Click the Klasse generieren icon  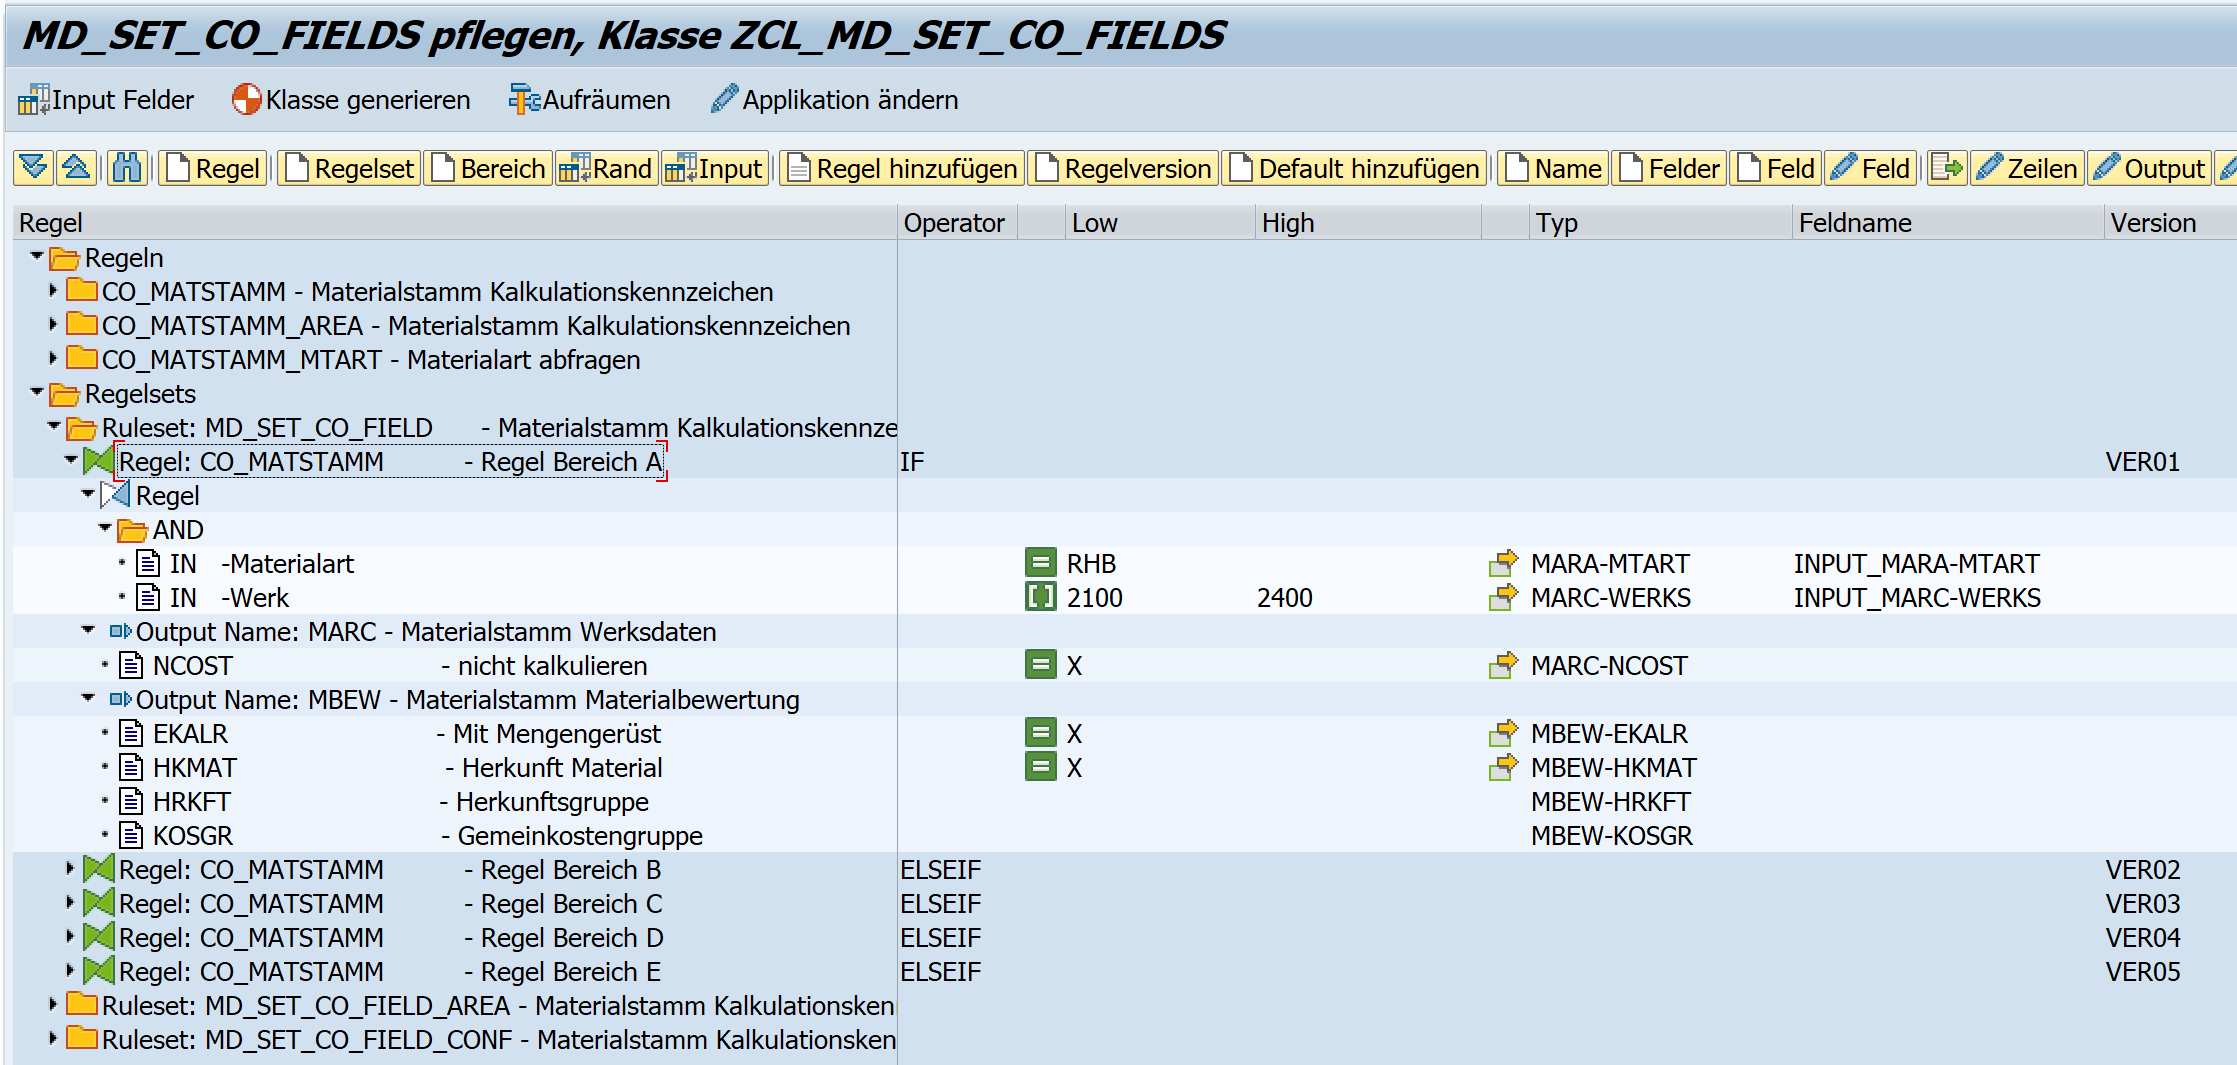coord(246,100)
